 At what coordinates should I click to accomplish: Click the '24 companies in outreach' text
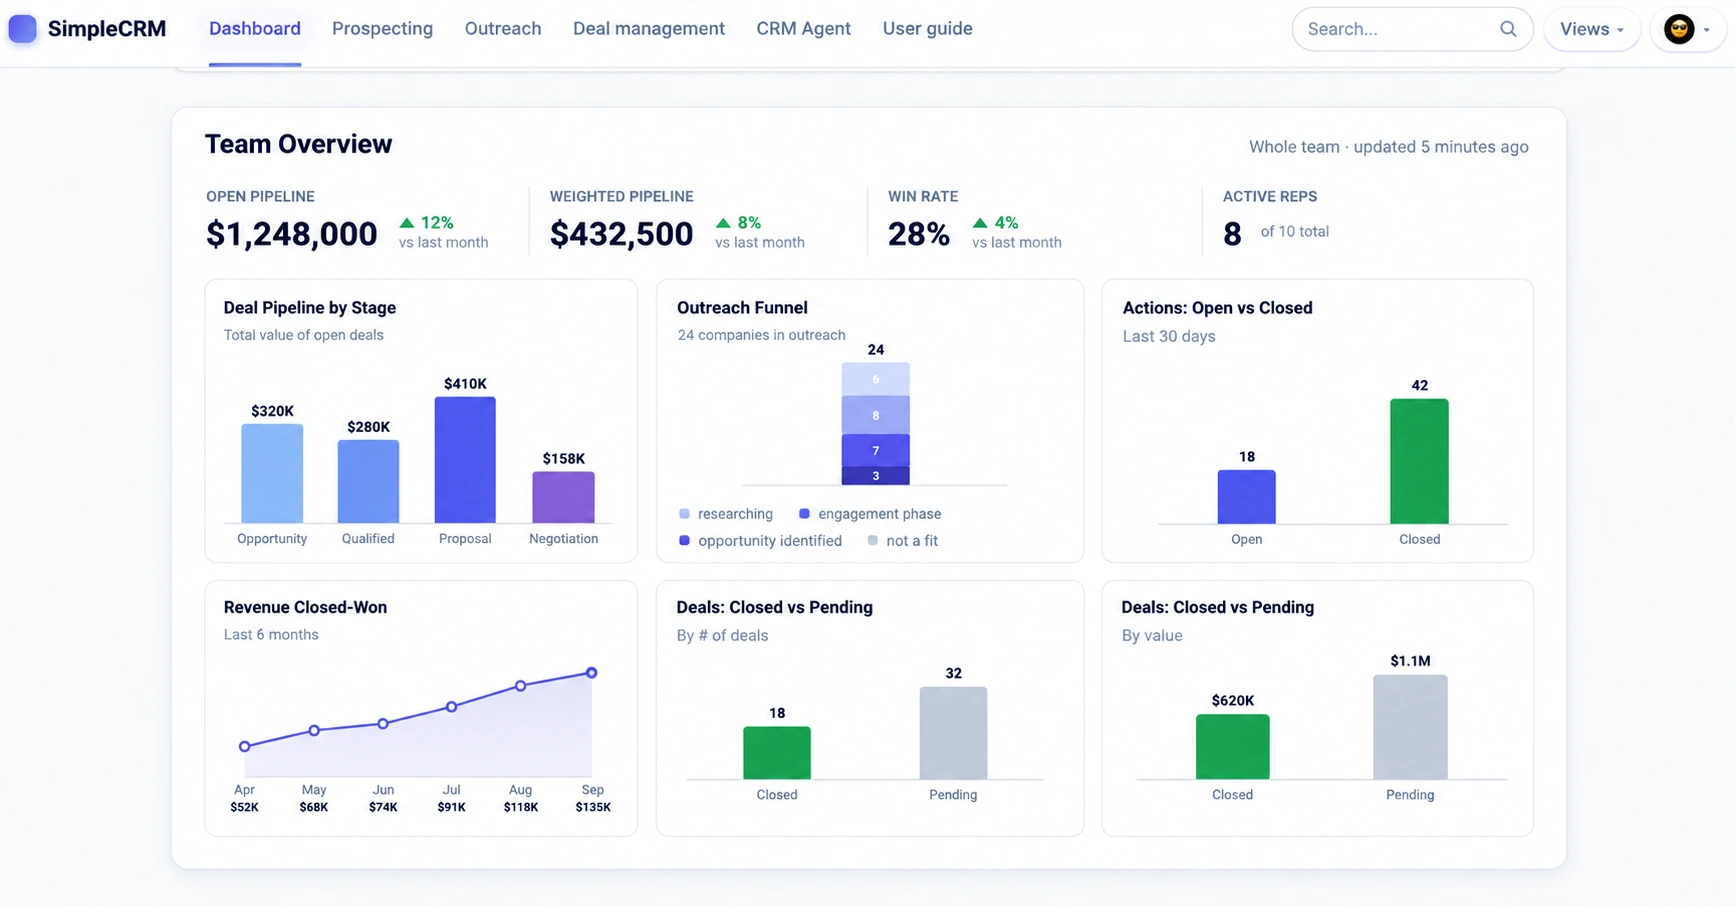[x=761, y=335]
